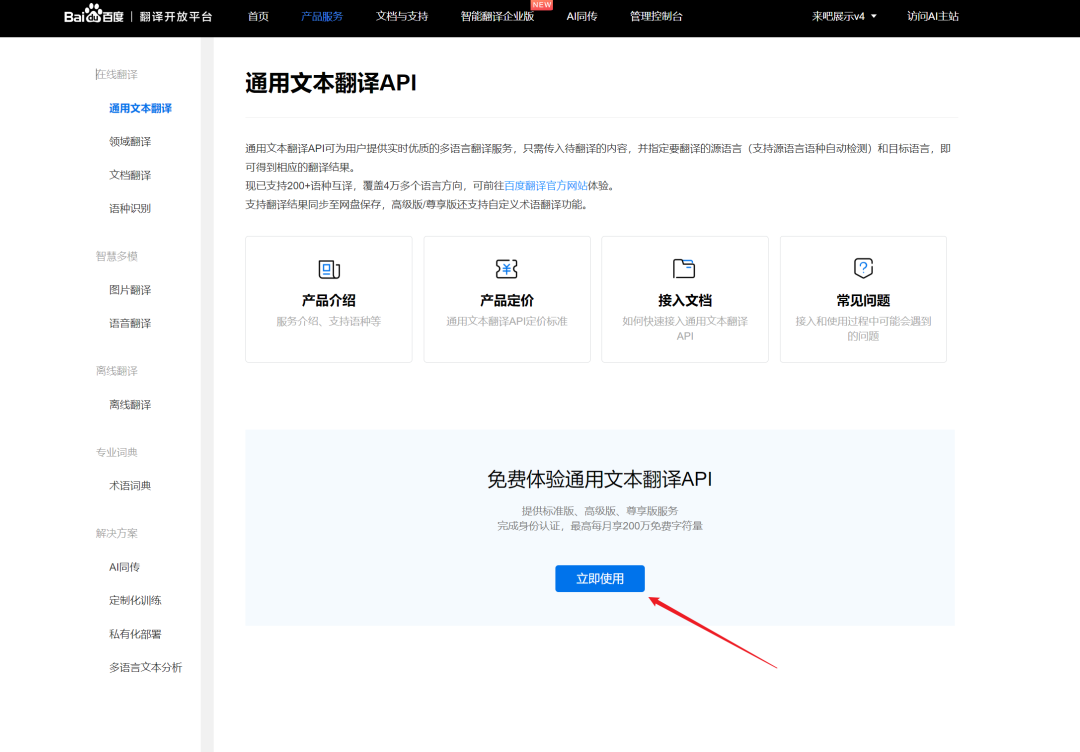This screenshot has height=752, width=1080.
Task: Visit 访问AI主站 link in the header
Action: 933,17
